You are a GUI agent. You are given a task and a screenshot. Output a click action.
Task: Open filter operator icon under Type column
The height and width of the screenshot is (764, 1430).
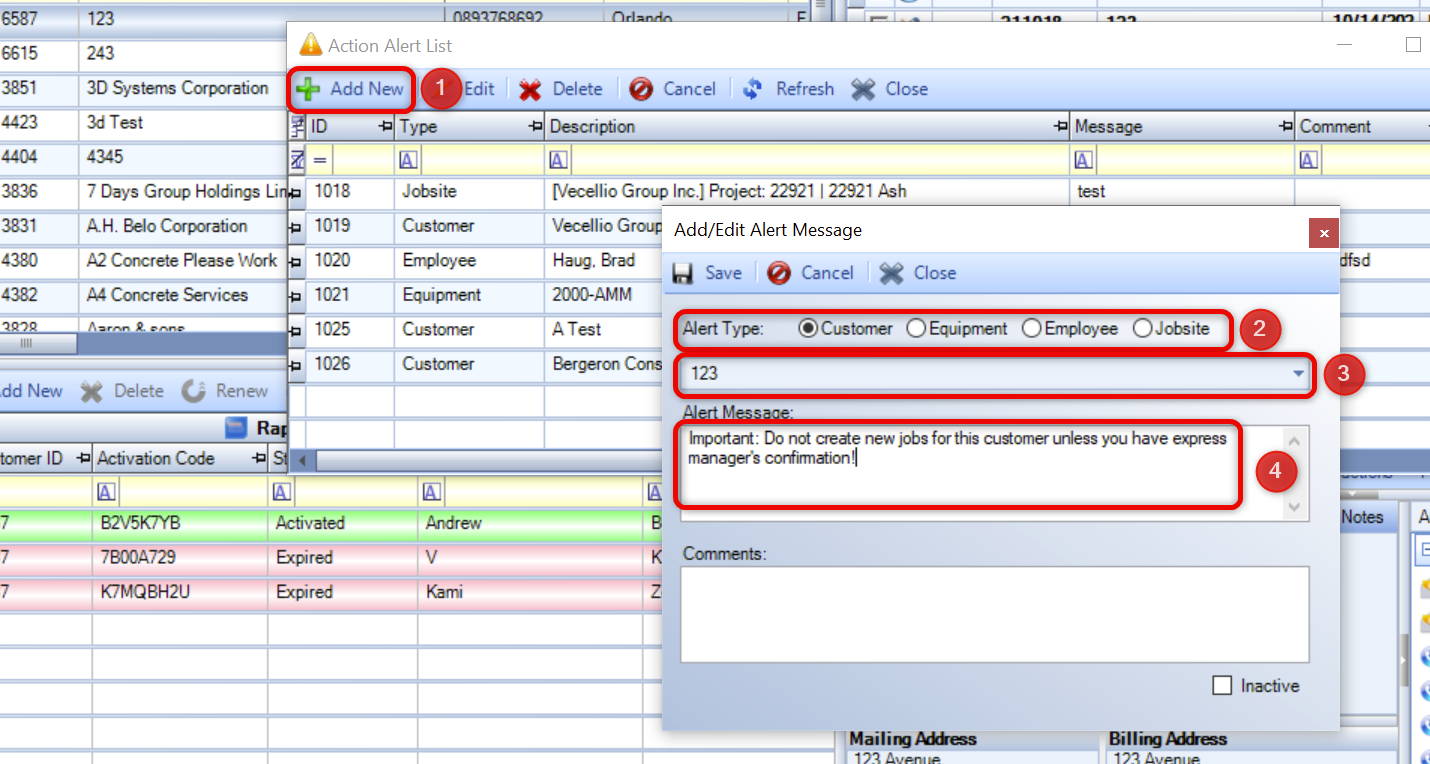408,160
